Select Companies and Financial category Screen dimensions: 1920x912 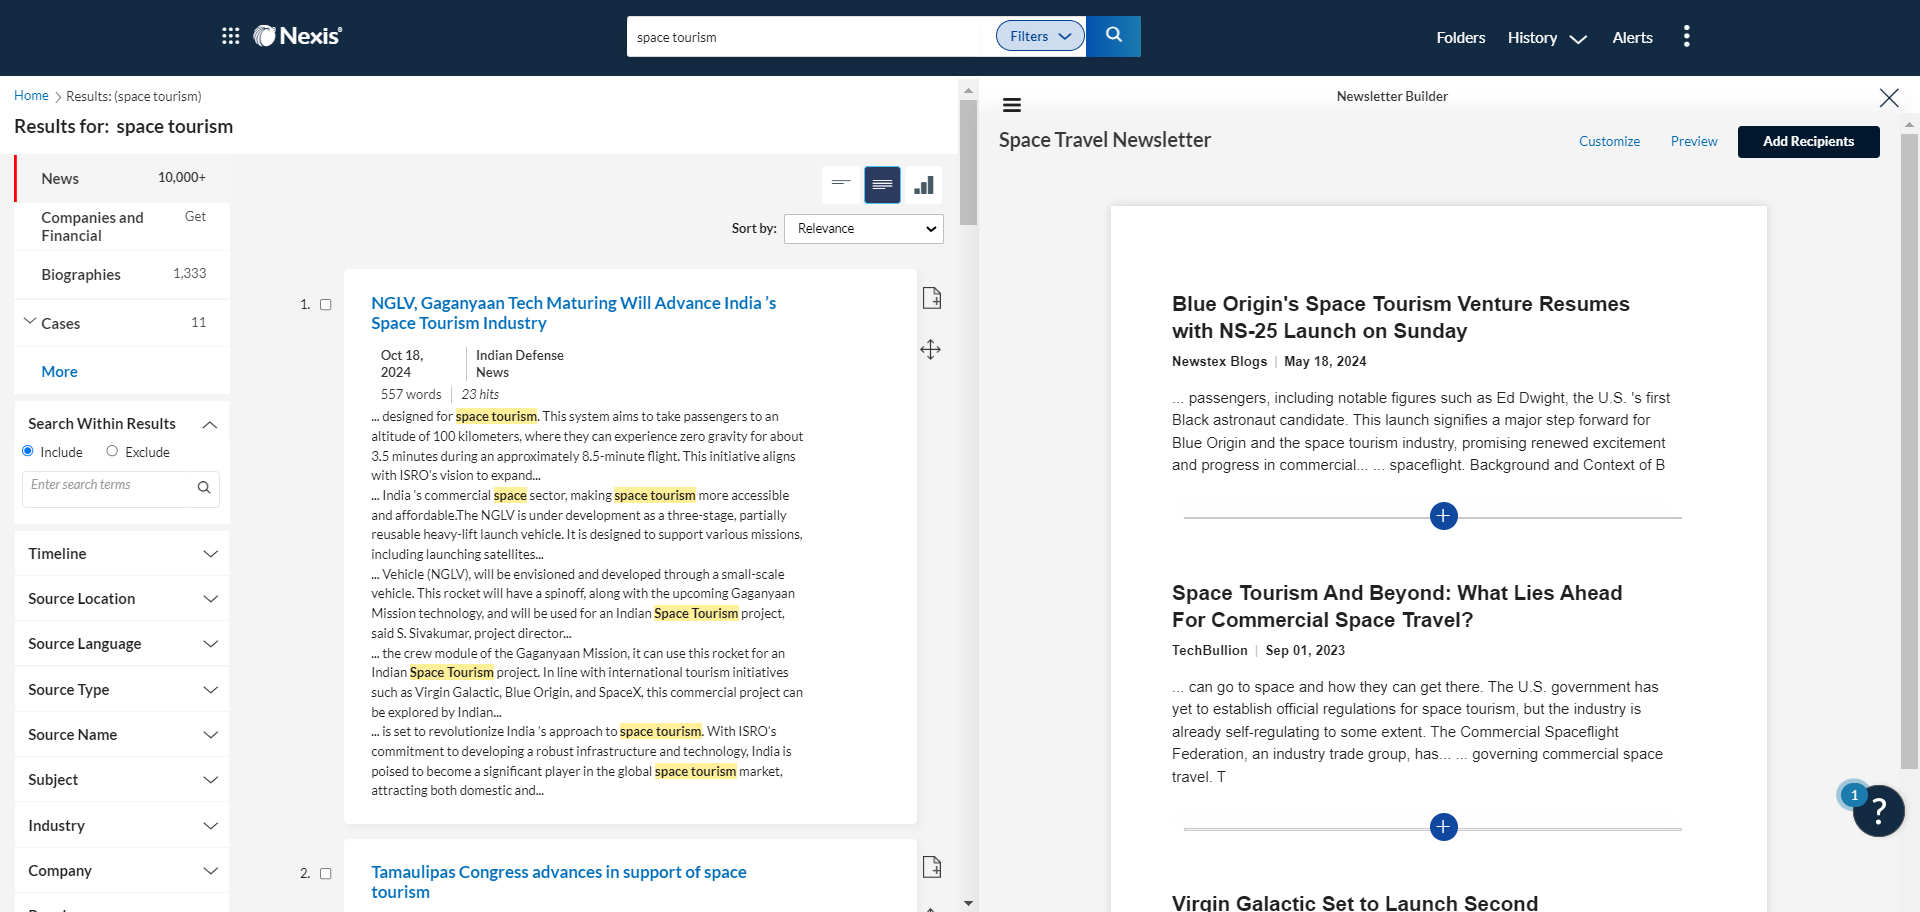(122, 227)
